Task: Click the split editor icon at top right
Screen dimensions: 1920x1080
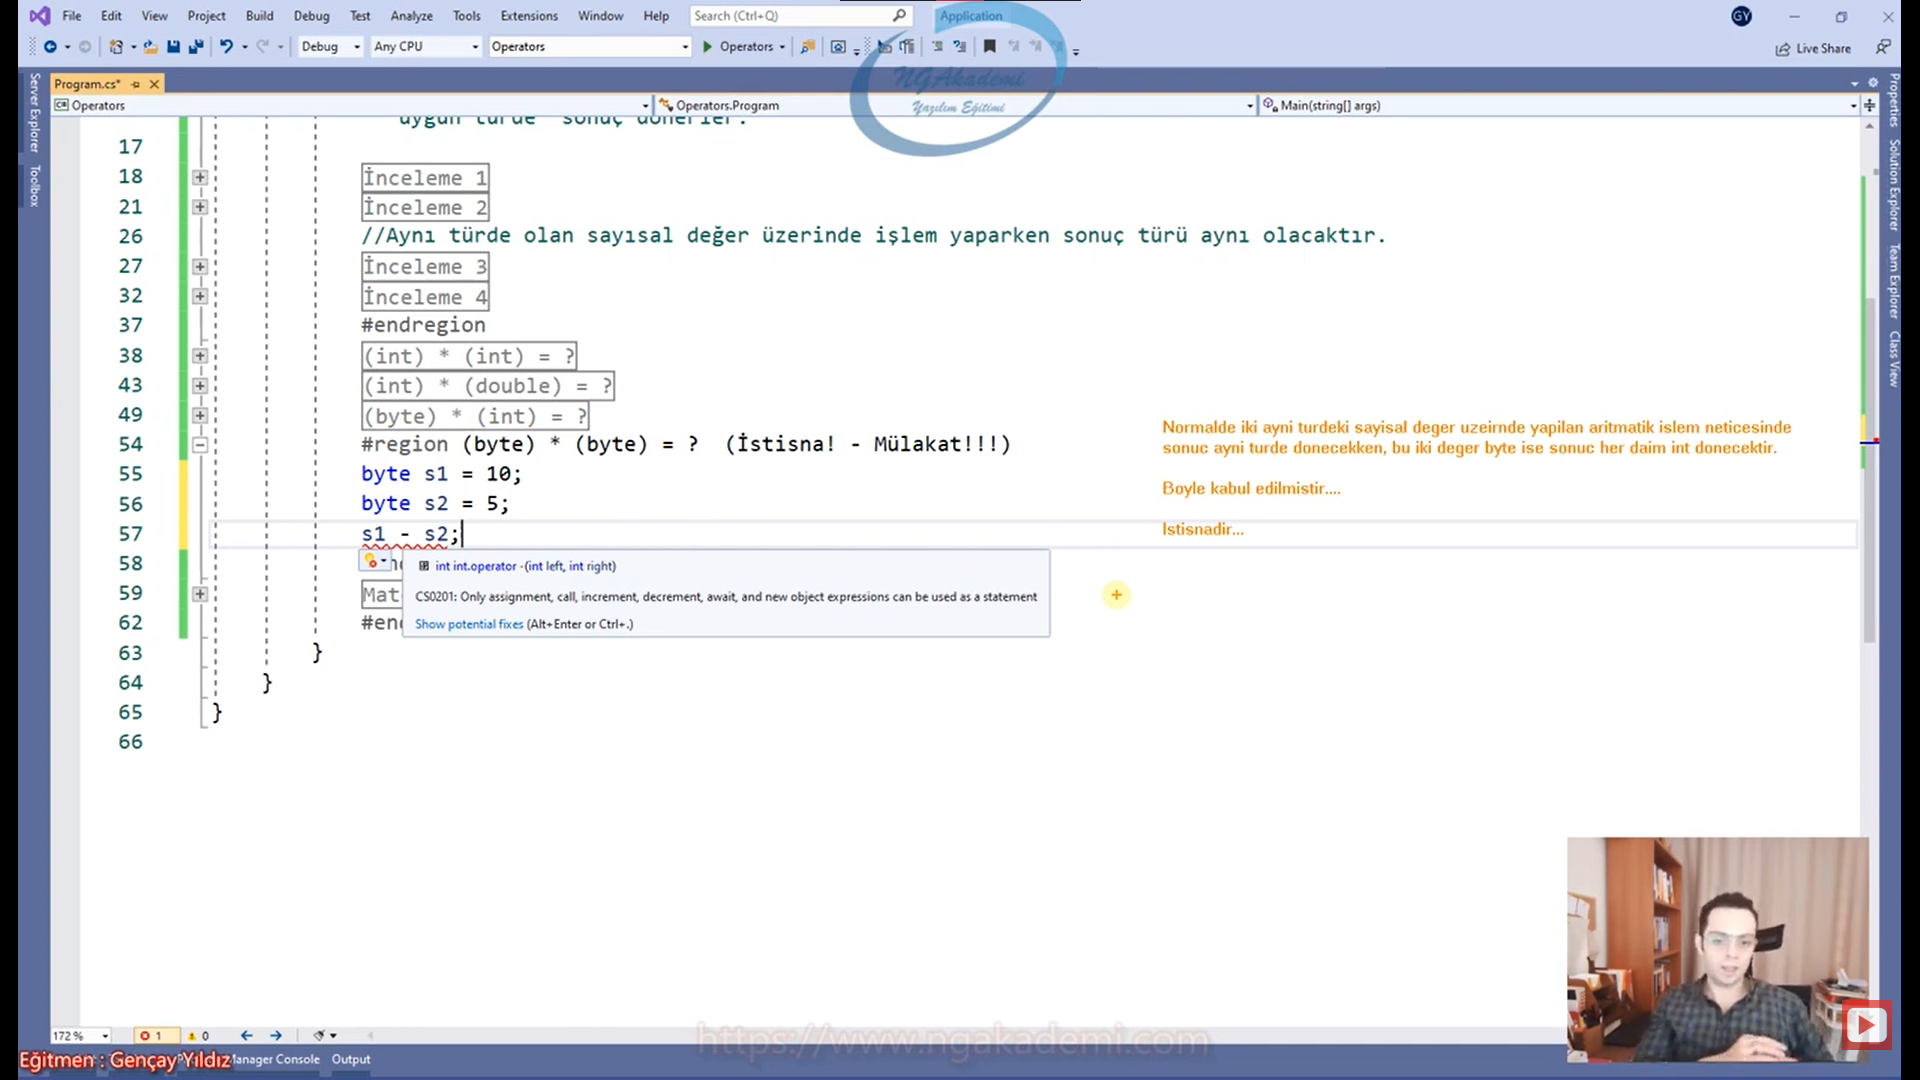Action: pos(1869,105)
